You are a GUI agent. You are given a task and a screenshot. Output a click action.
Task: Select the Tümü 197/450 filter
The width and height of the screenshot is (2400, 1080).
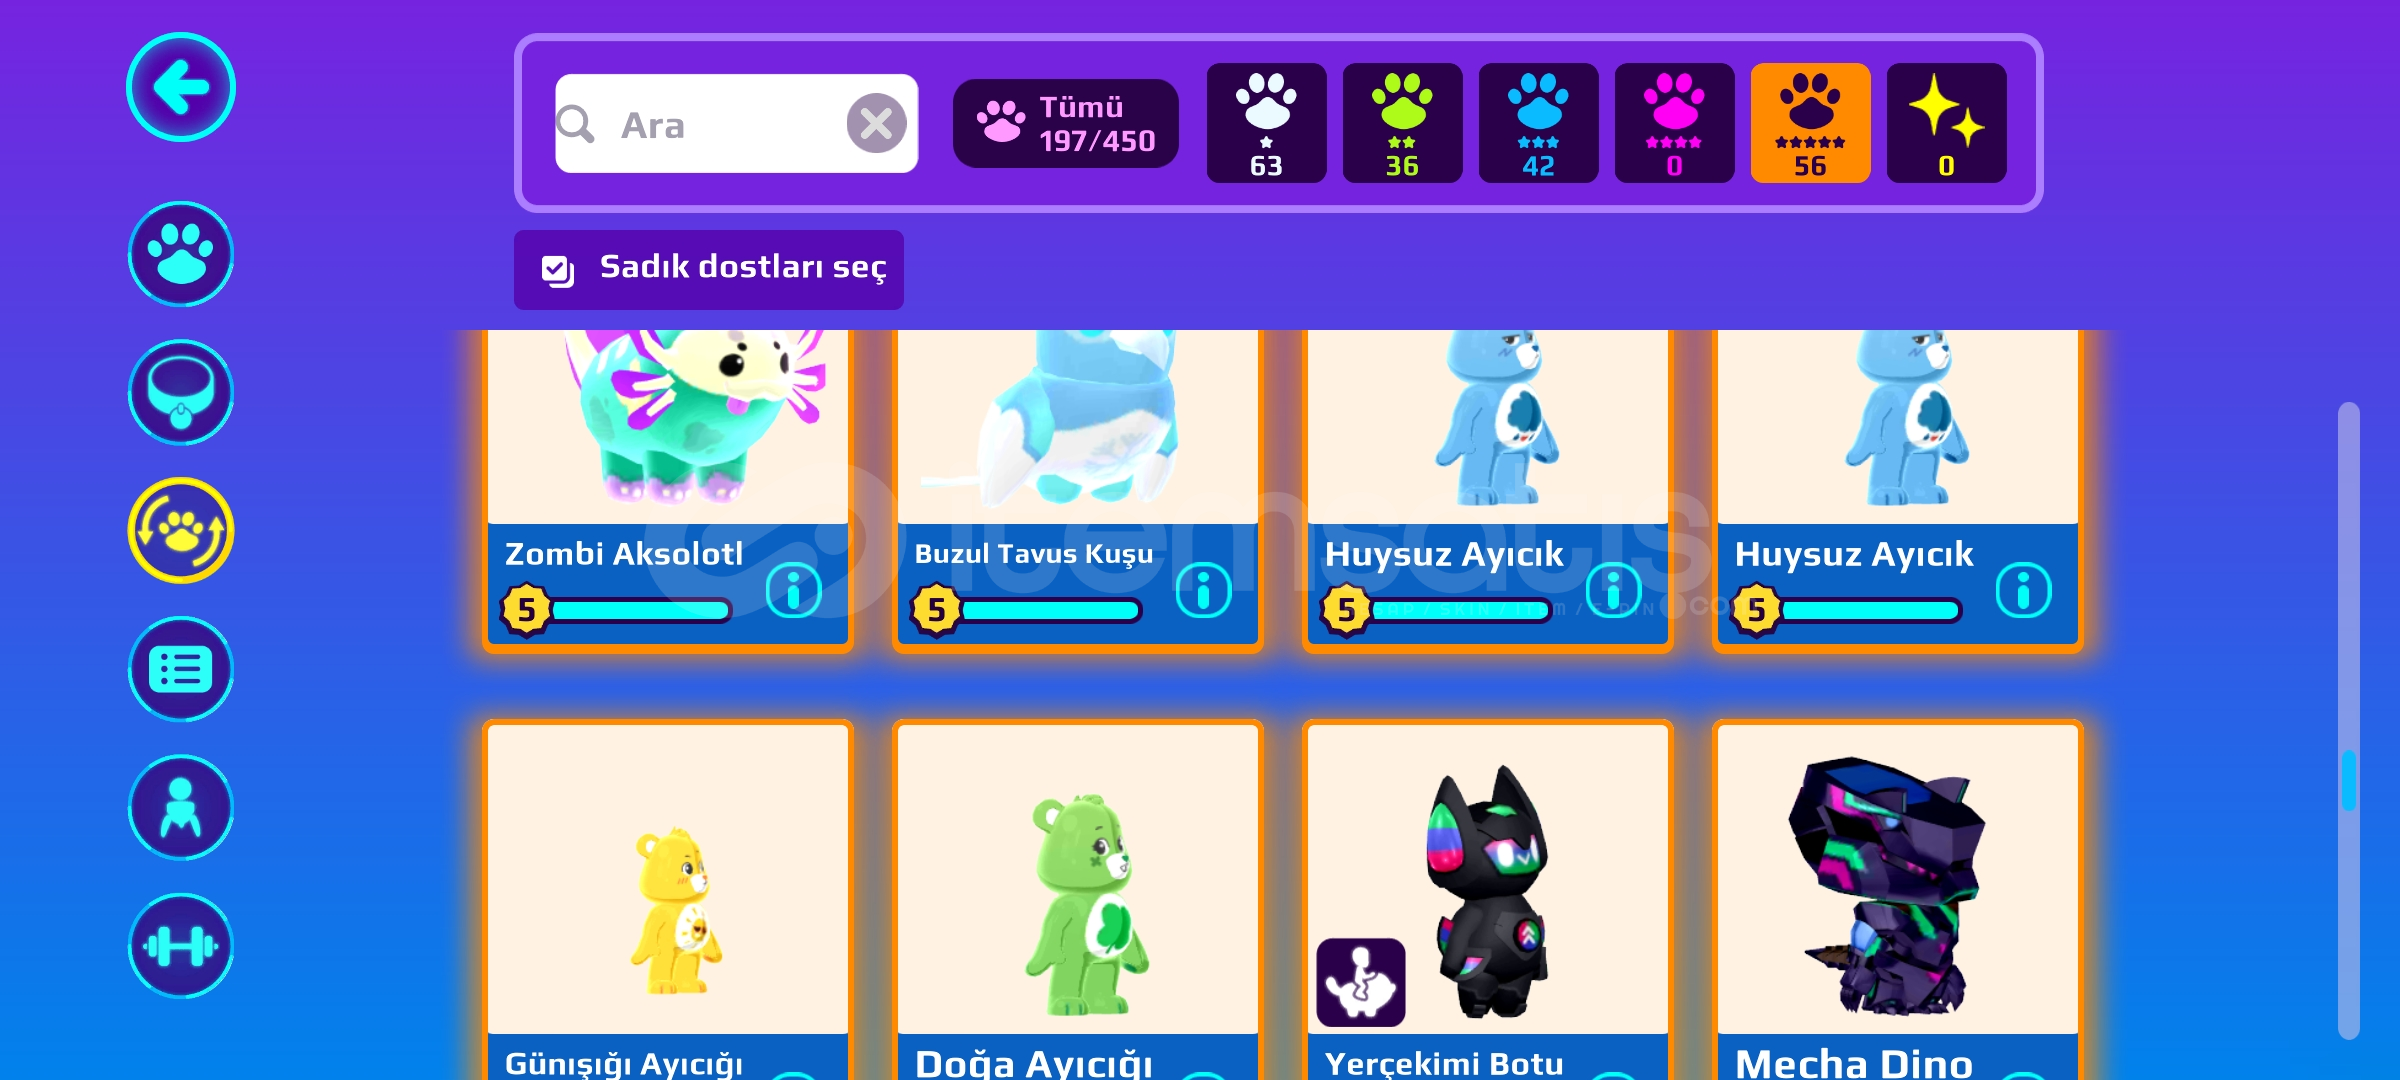click(x=1066, y=123)
